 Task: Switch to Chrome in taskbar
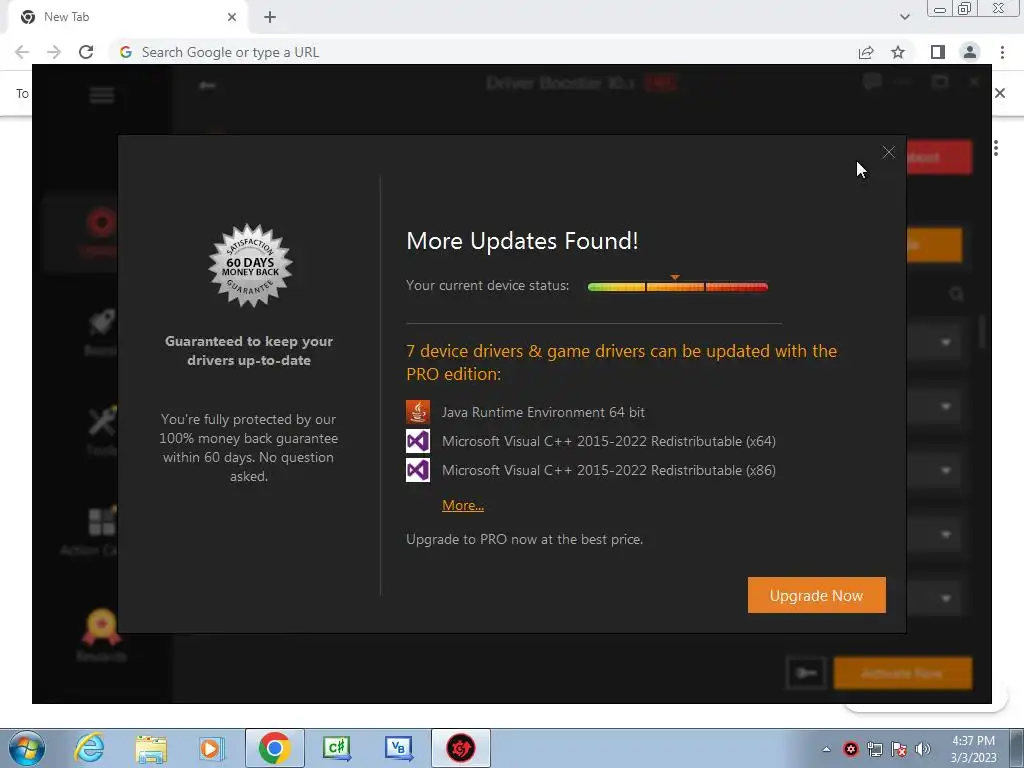coord(274,748)
